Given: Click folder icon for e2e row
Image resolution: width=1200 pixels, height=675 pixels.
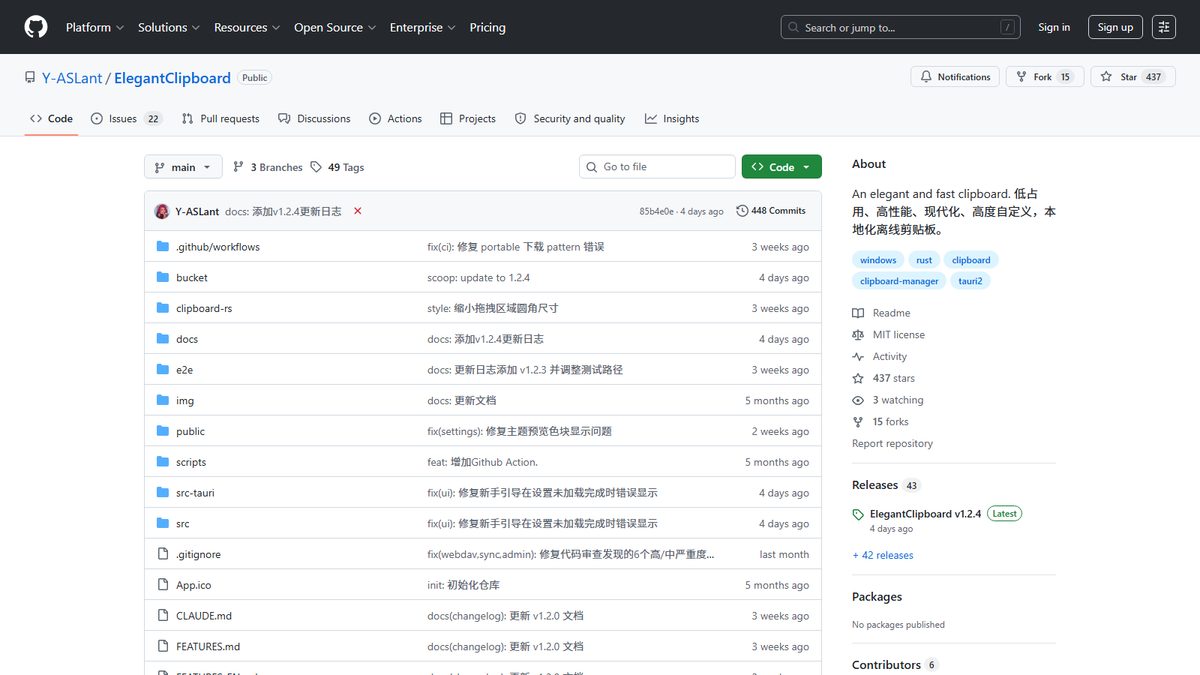Looking at the screenshot, I should pyautogui.click(x=163, y=370).
